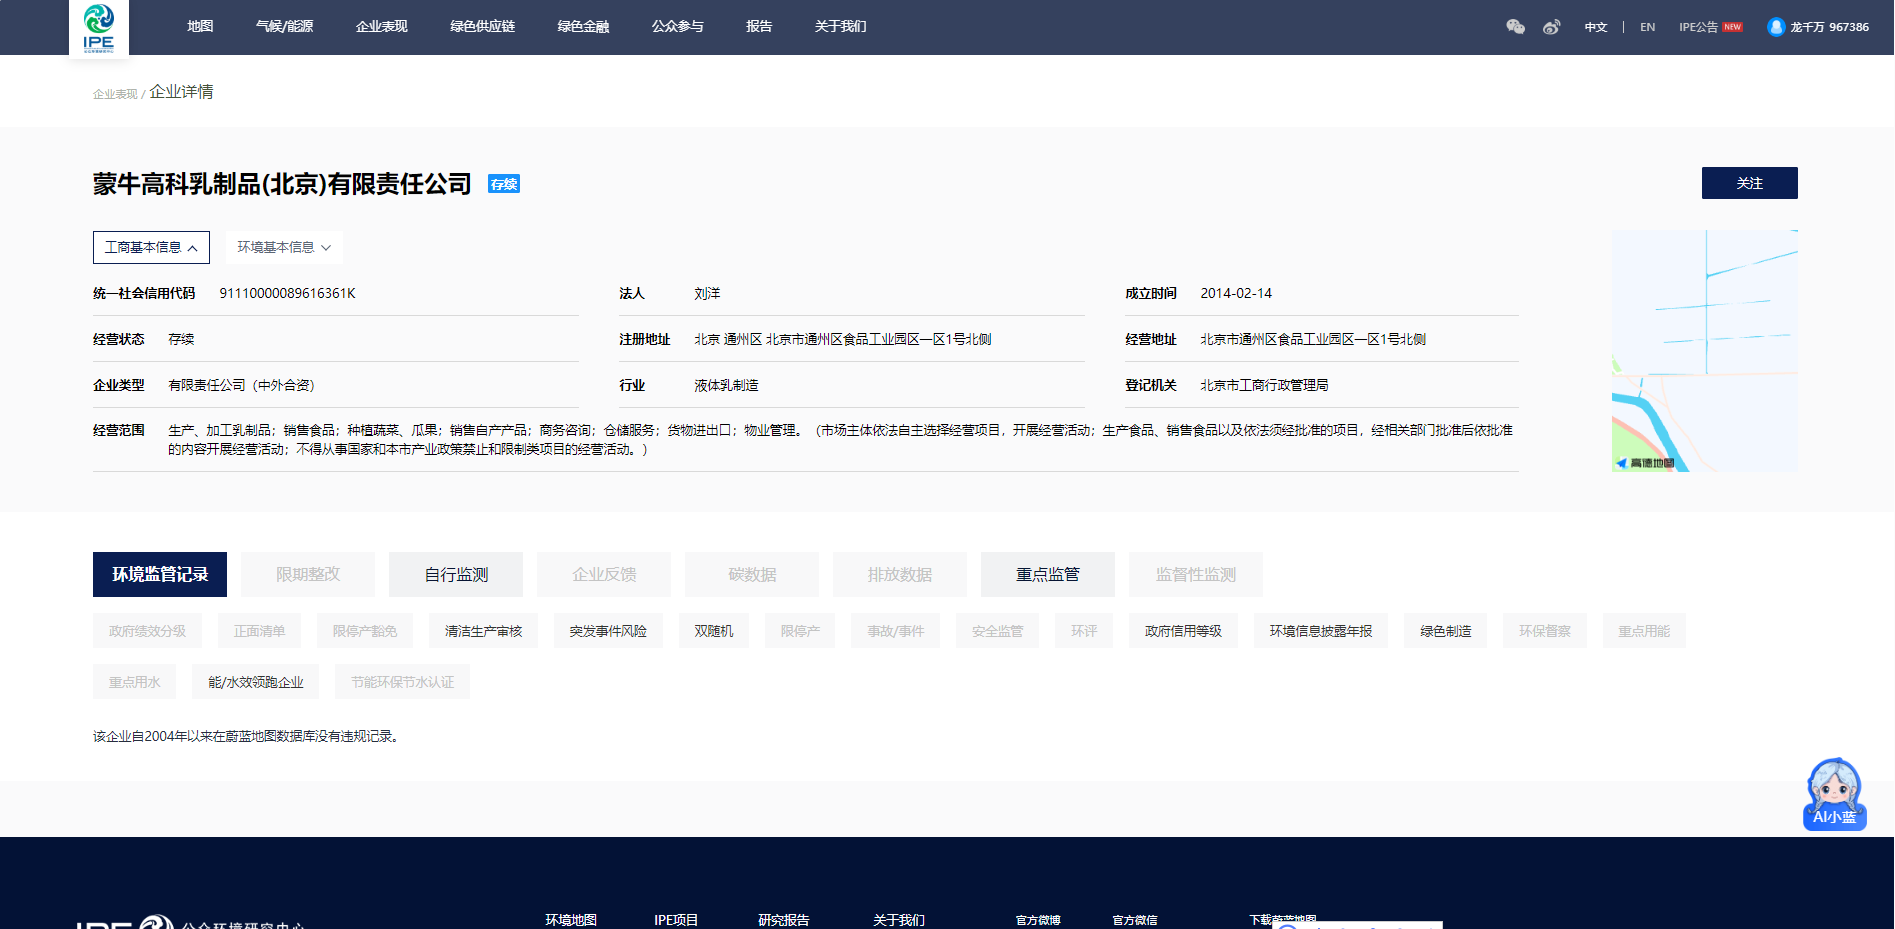Open the 企业表现 menu
This screenshot has width=1895, height=929.
[381, 27]
